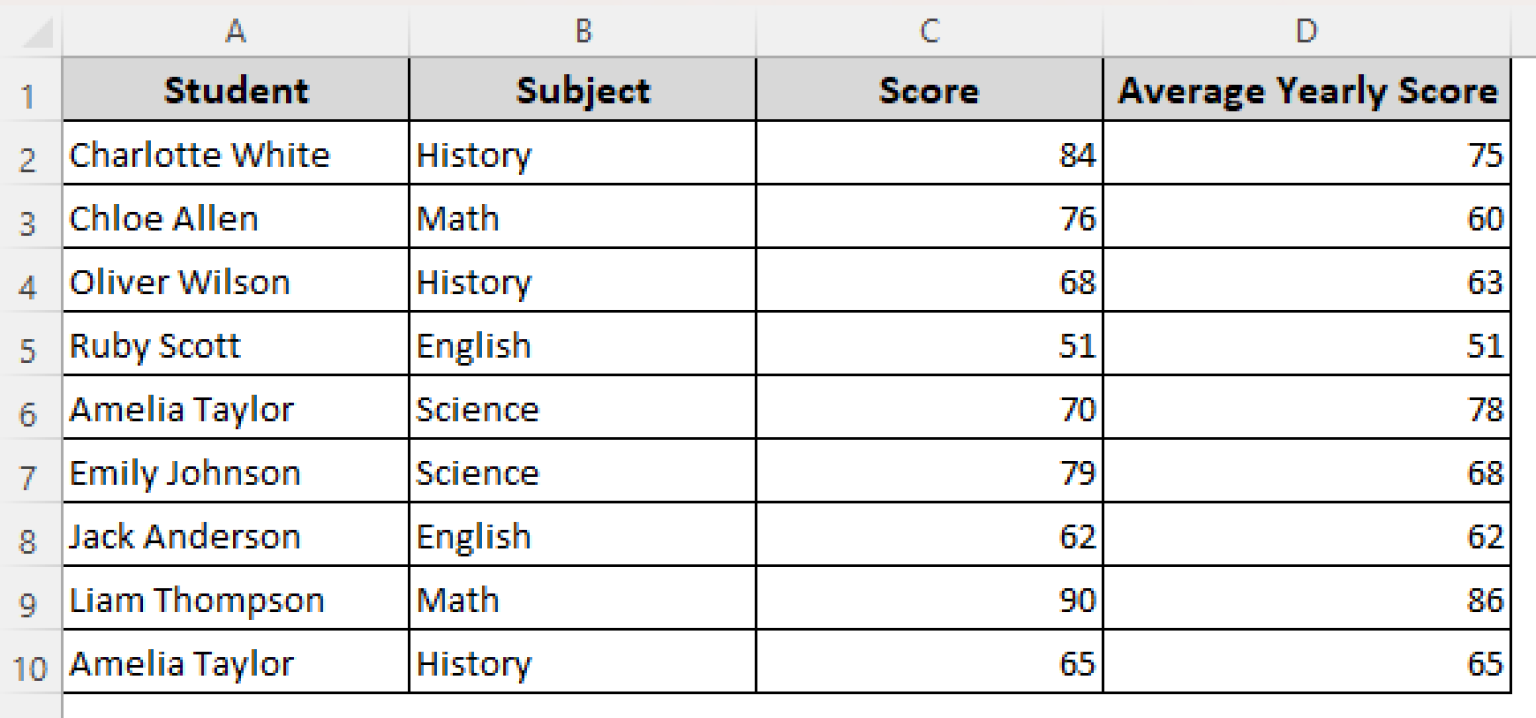Click the Liam Thompson cell

pos(236,600)
